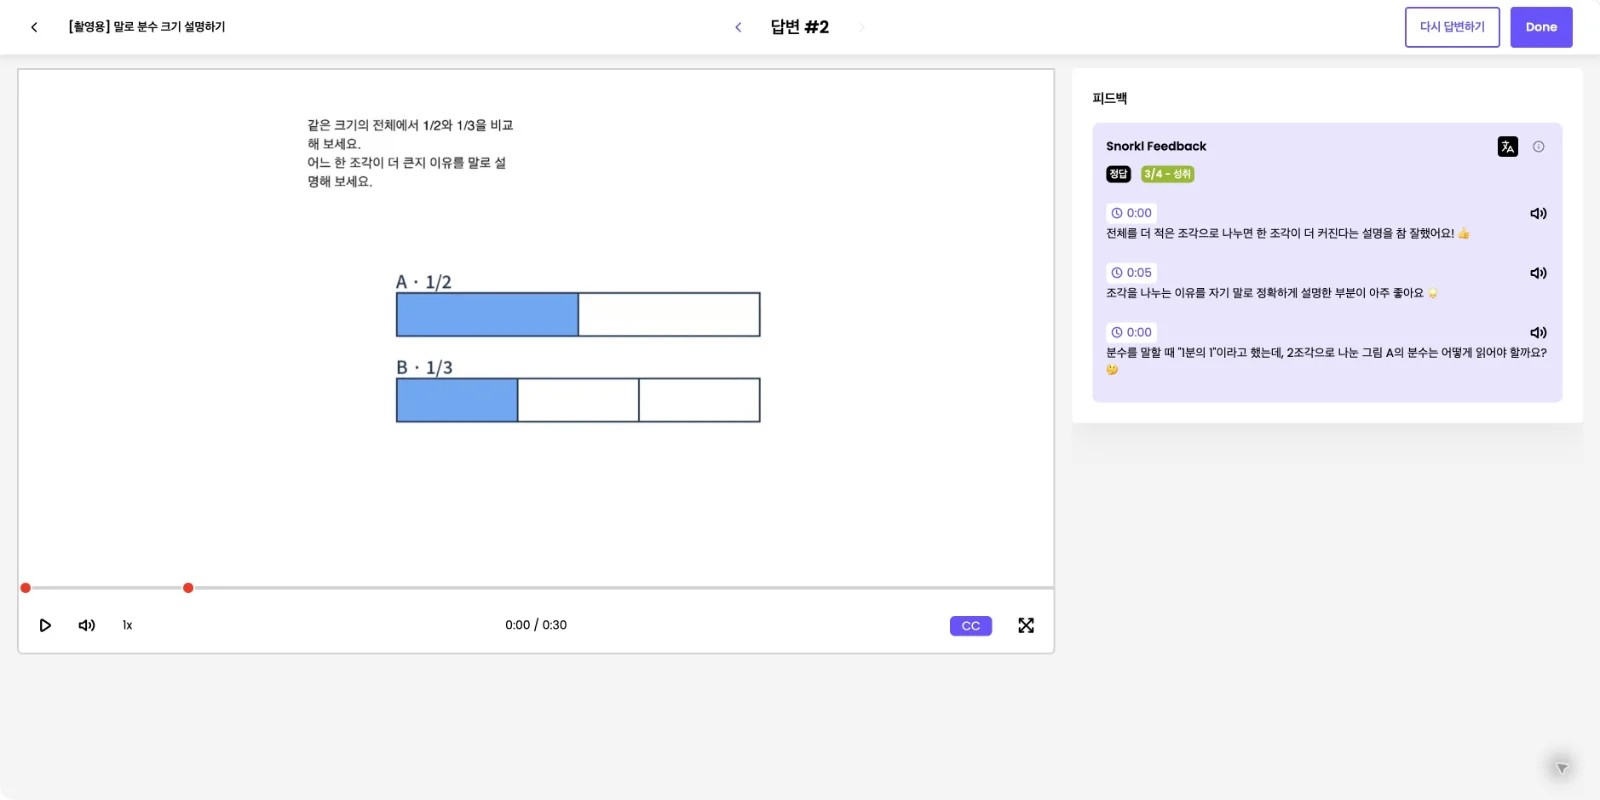The image size is (1600, 800).
Task: Change the 1x playback speed
Action: click(x=127, y=625)
